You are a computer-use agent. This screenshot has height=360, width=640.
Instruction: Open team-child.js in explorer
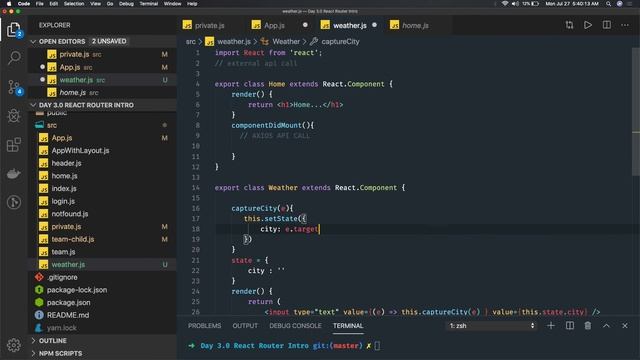pos(73,239)
